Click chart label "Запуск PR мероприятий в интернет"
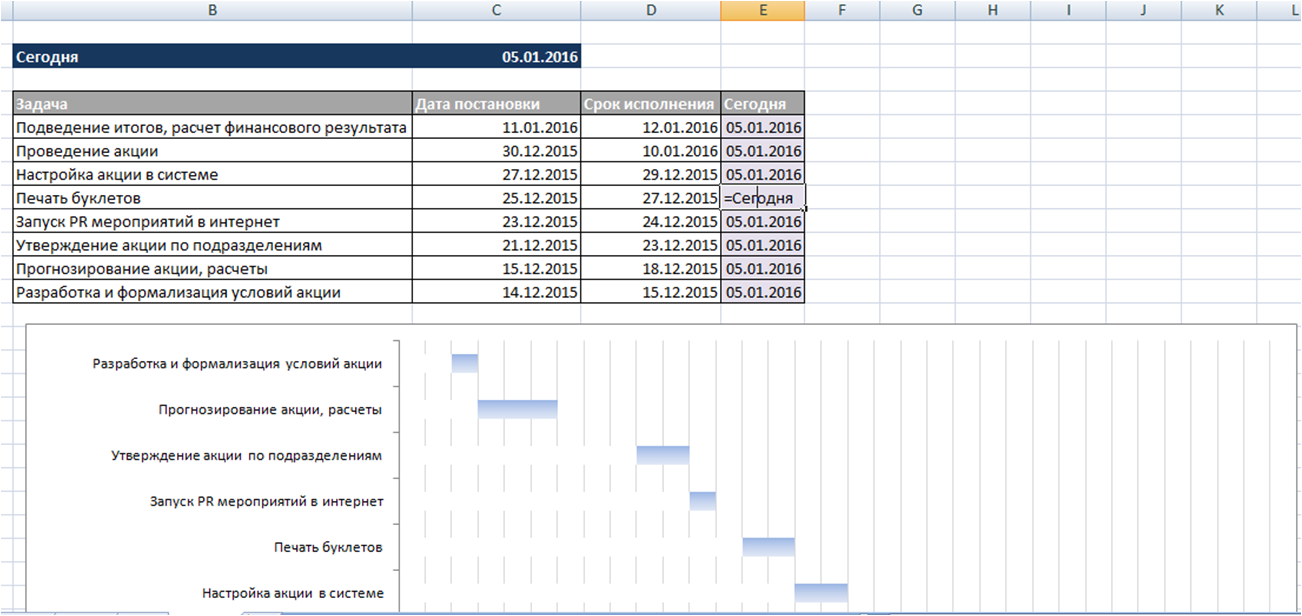The height and width of the screenshot is (616, 1302). [266, 501]
